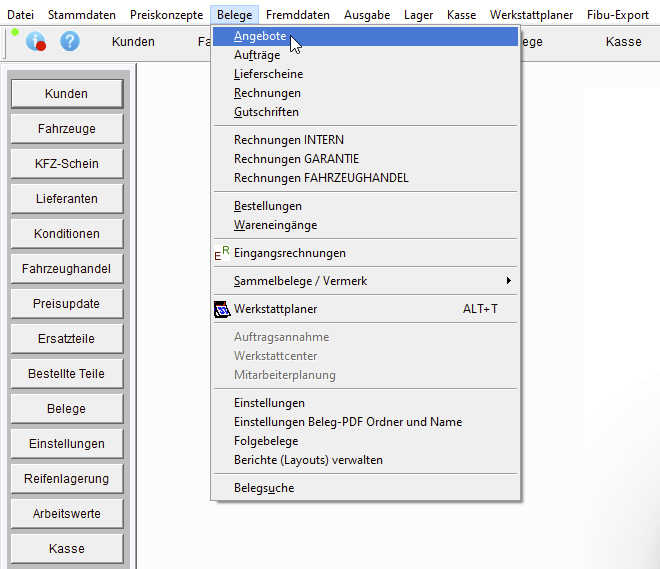This screenshot has width=660, height=569.
Task: Expand the Sammelbelege / Vermerk submenu arrow
Action: 508,281
